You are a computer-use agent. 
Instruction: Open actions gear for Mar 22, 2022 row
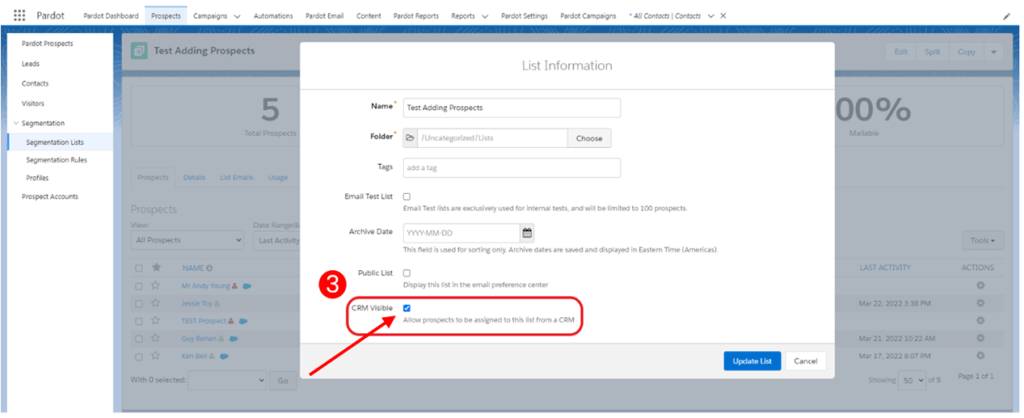980,303
